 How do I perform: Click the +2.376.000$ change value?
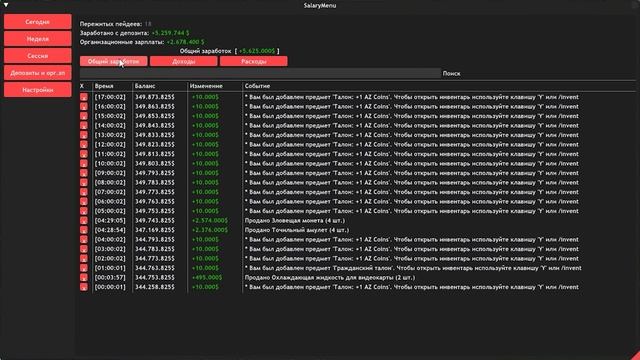tap(210, 230)
